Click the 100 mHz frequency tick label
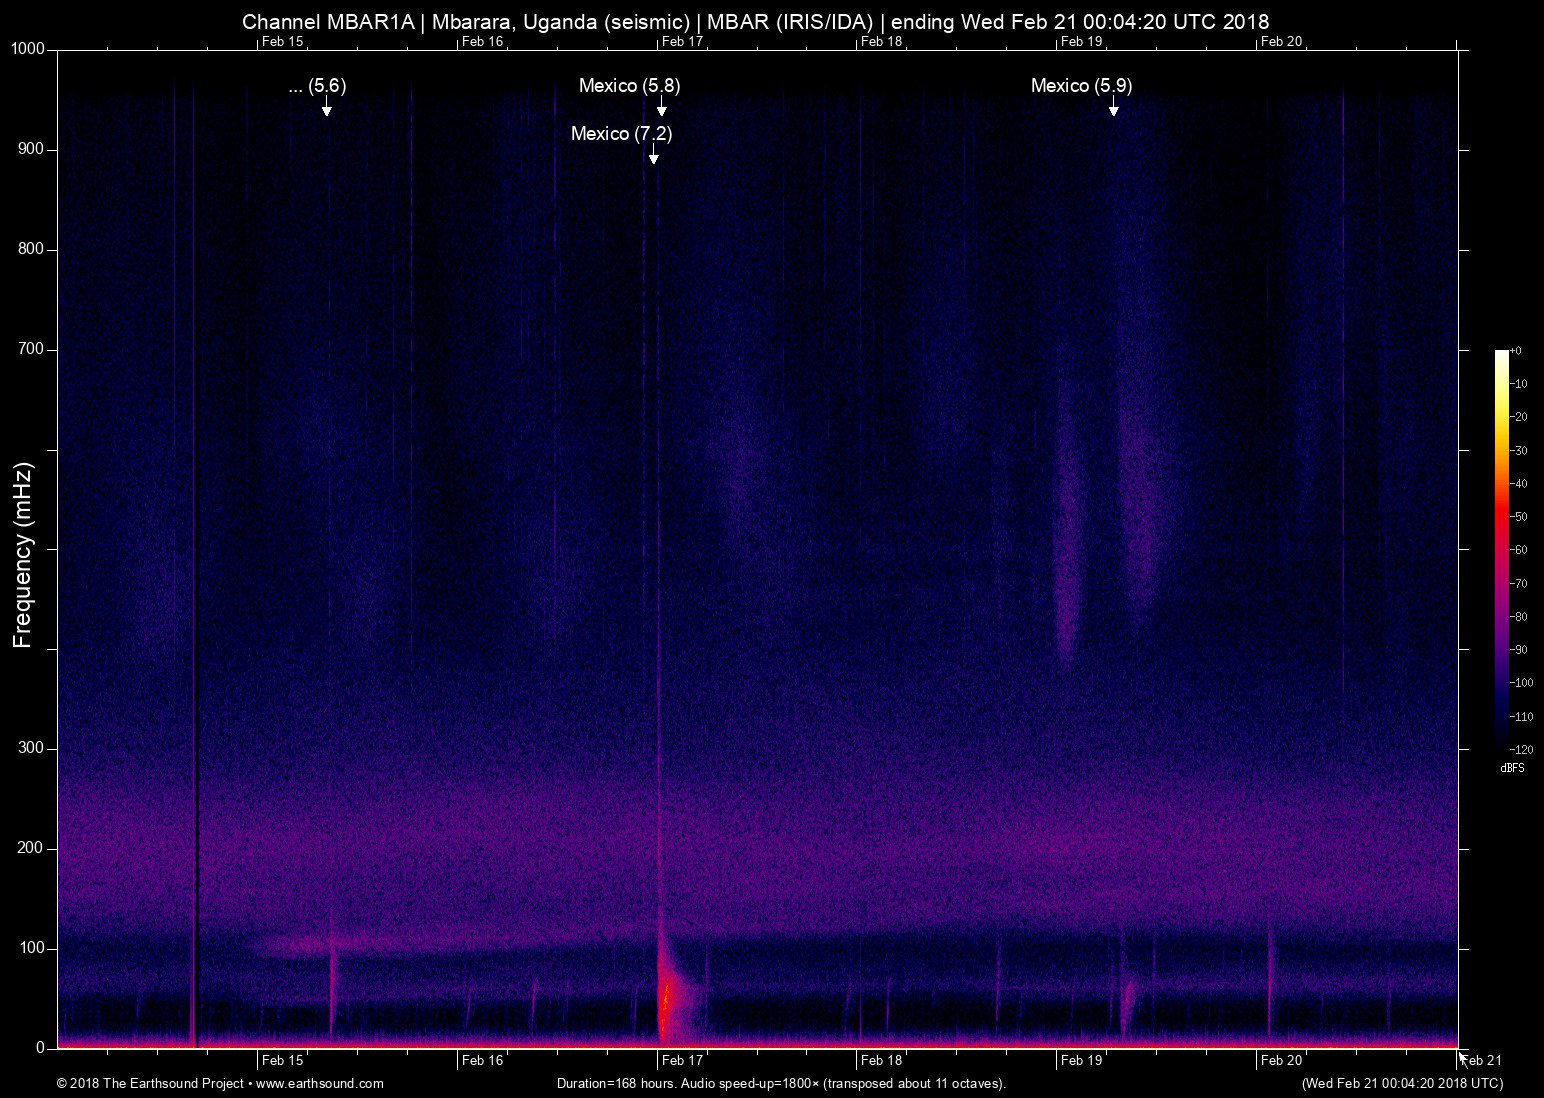 point(32,946)
